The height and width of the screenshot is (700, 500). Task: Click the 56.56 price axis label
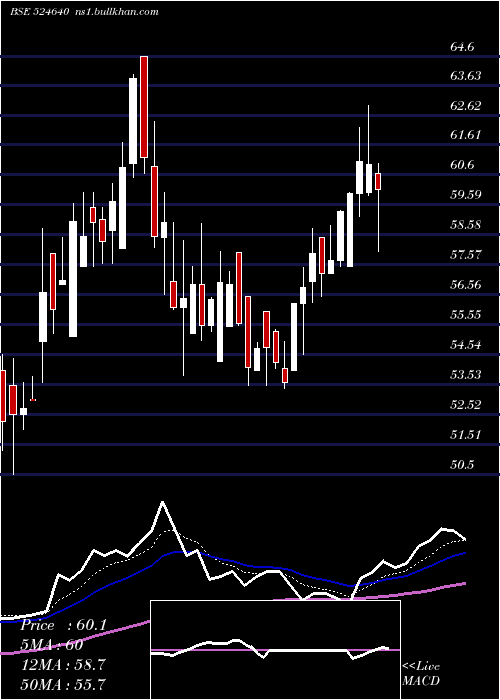tap(466, 284)
